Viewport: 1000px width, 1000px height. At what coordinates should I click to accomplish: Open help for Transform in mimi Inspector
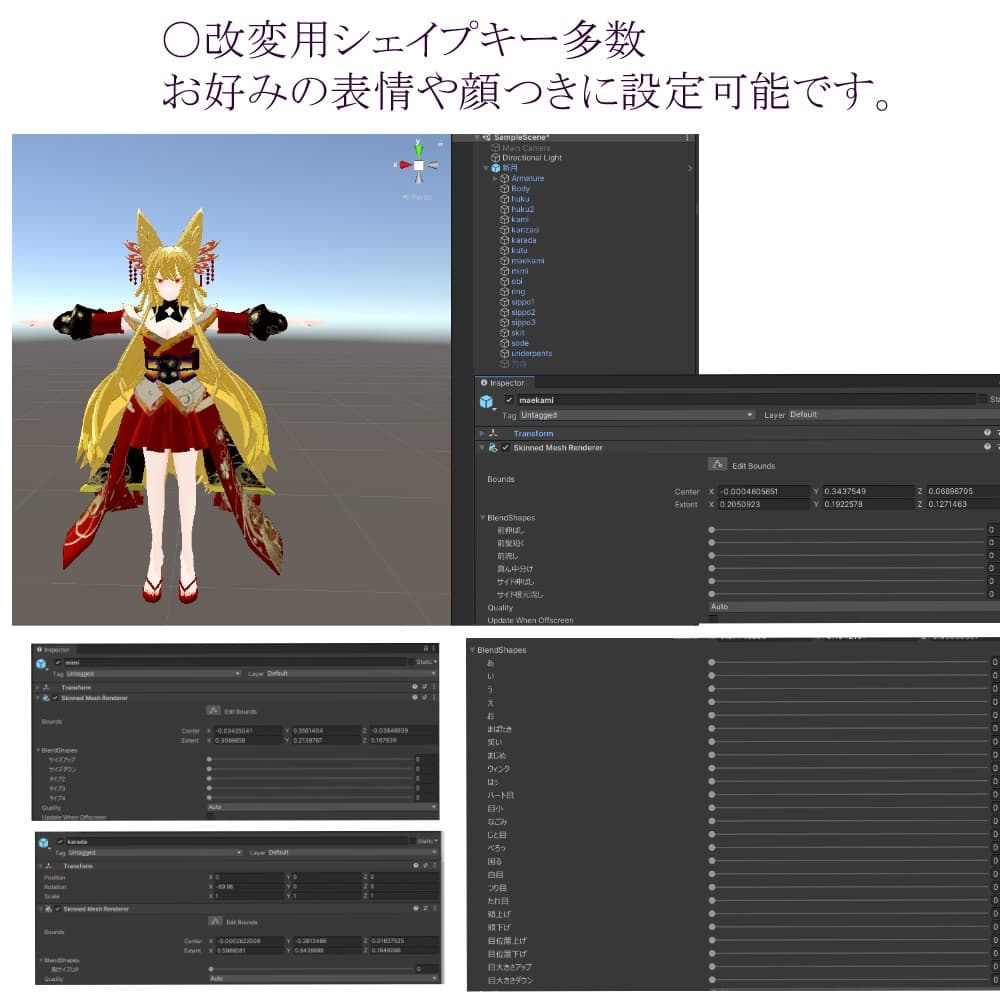(x=415, y=687)
